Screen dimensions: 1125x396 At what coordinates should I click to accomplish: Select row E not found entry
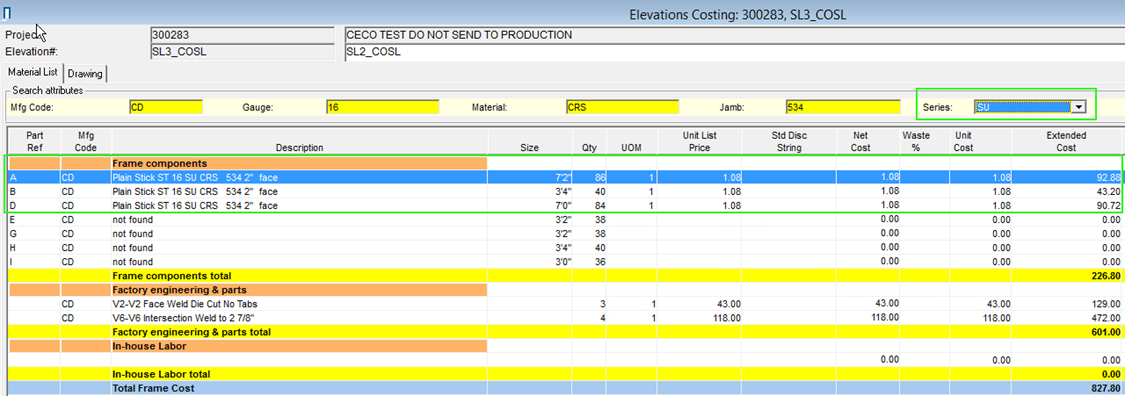point(300,220)
